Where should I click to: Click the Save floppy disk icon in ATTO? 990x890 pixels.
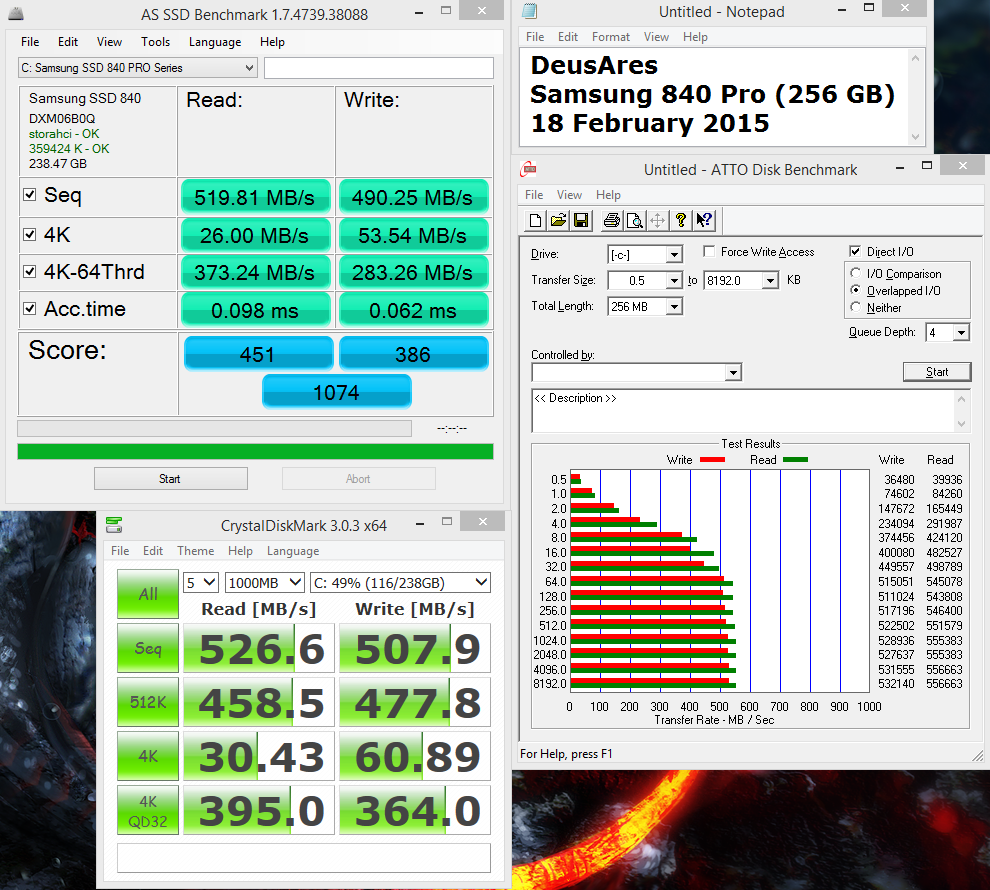[x=580, y=220]
